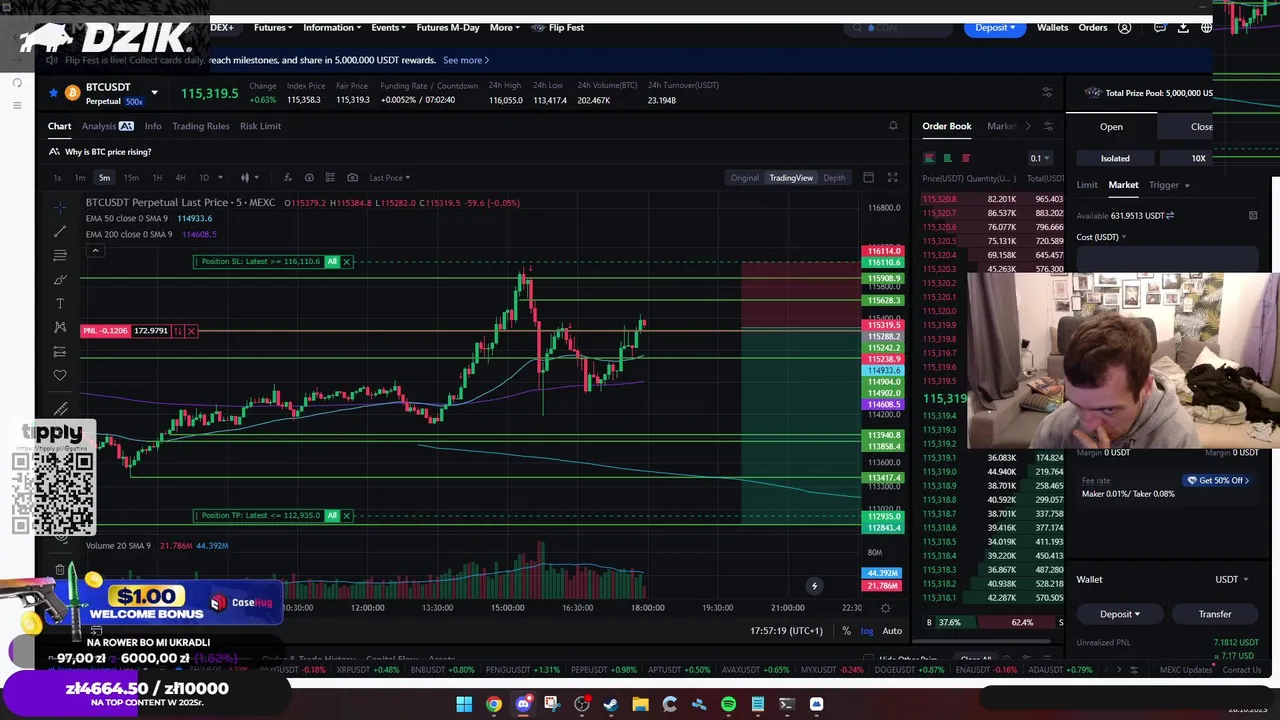1280x720 pixels.
Task: Select the Open position tab
Action: tap(1111, 127)
